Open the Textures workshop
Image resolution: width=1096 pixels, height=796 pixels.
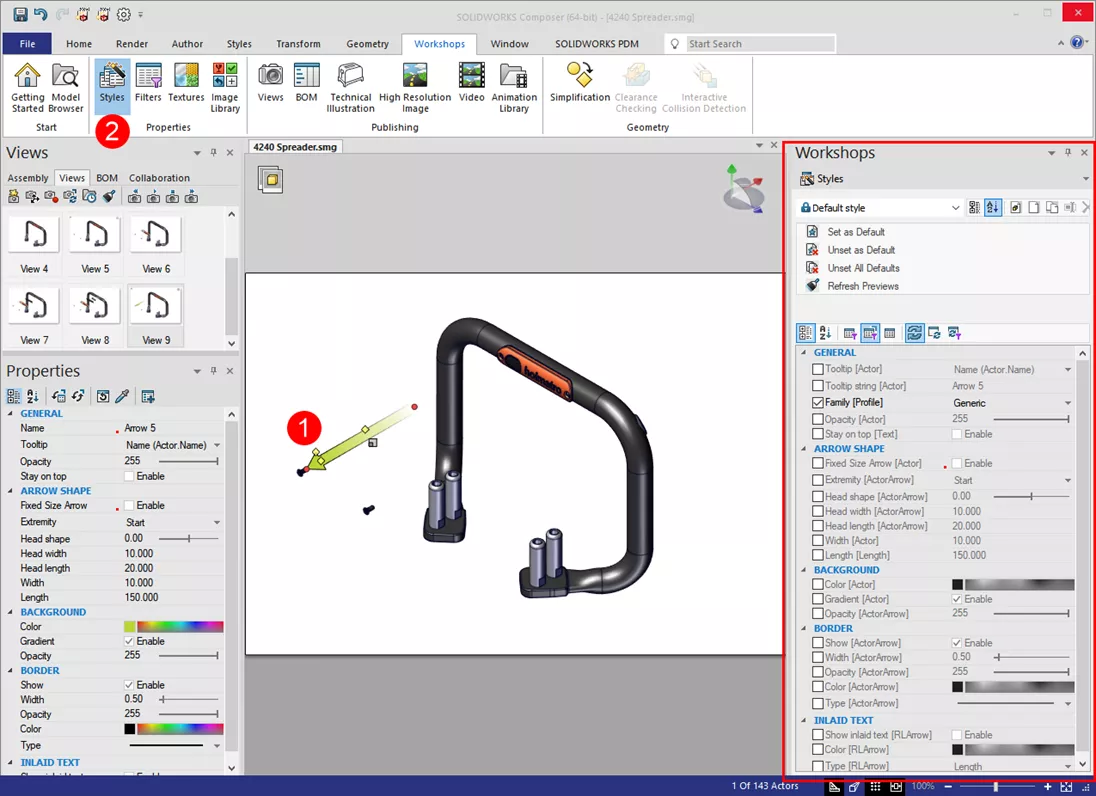pyautogui.click(x=186, y=82)
